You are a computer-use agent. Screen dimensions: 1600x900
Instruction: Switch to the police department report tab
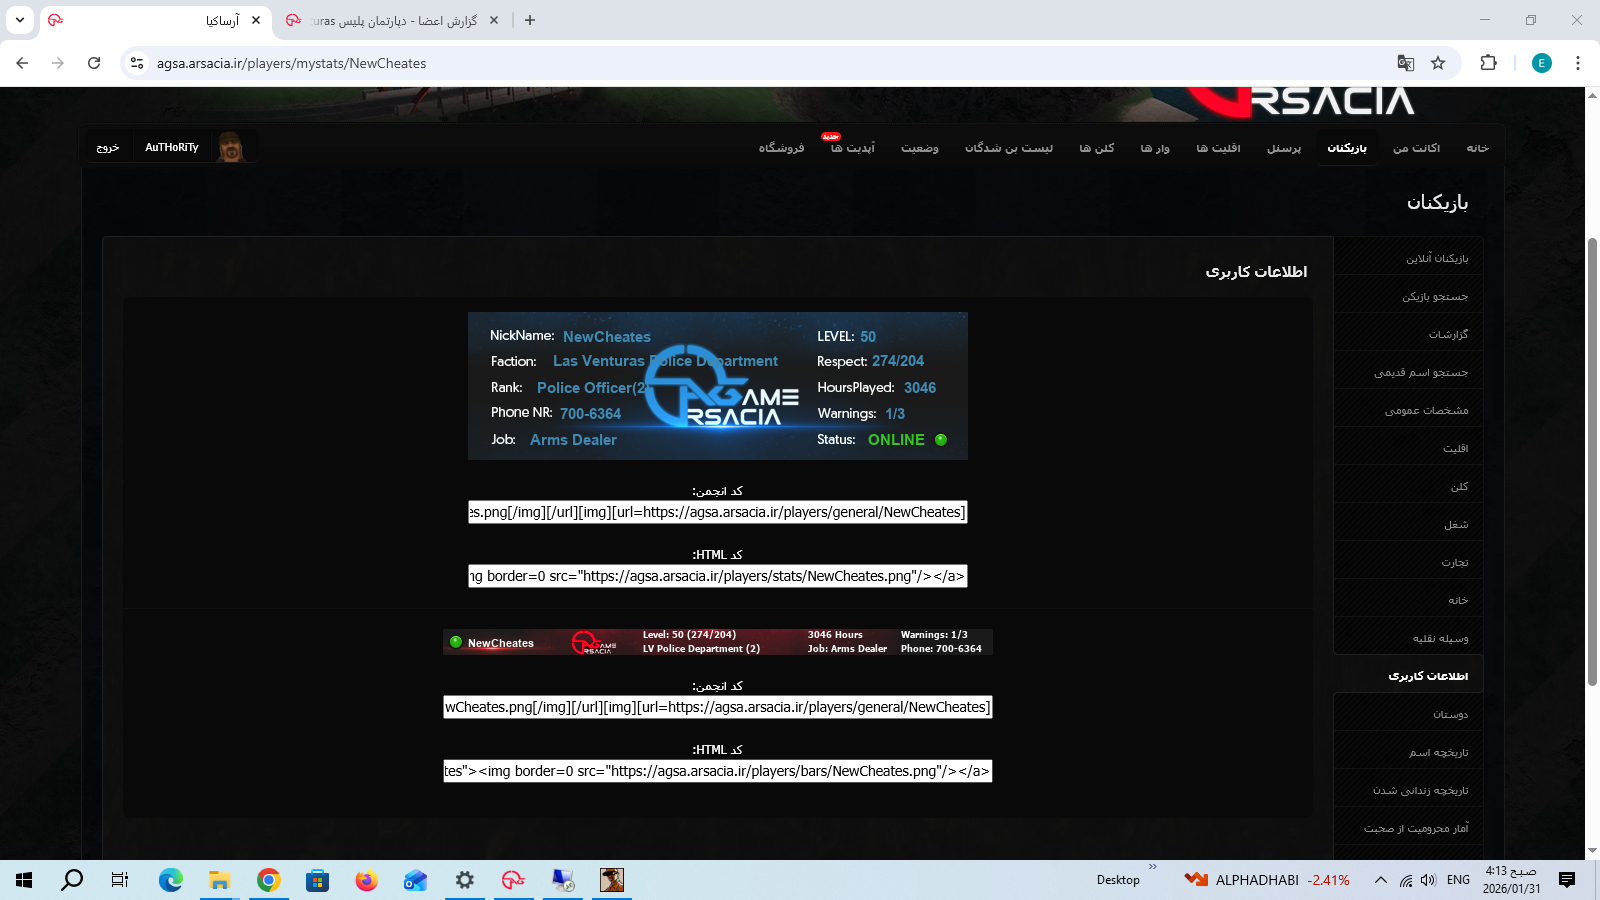click(392, 20)
